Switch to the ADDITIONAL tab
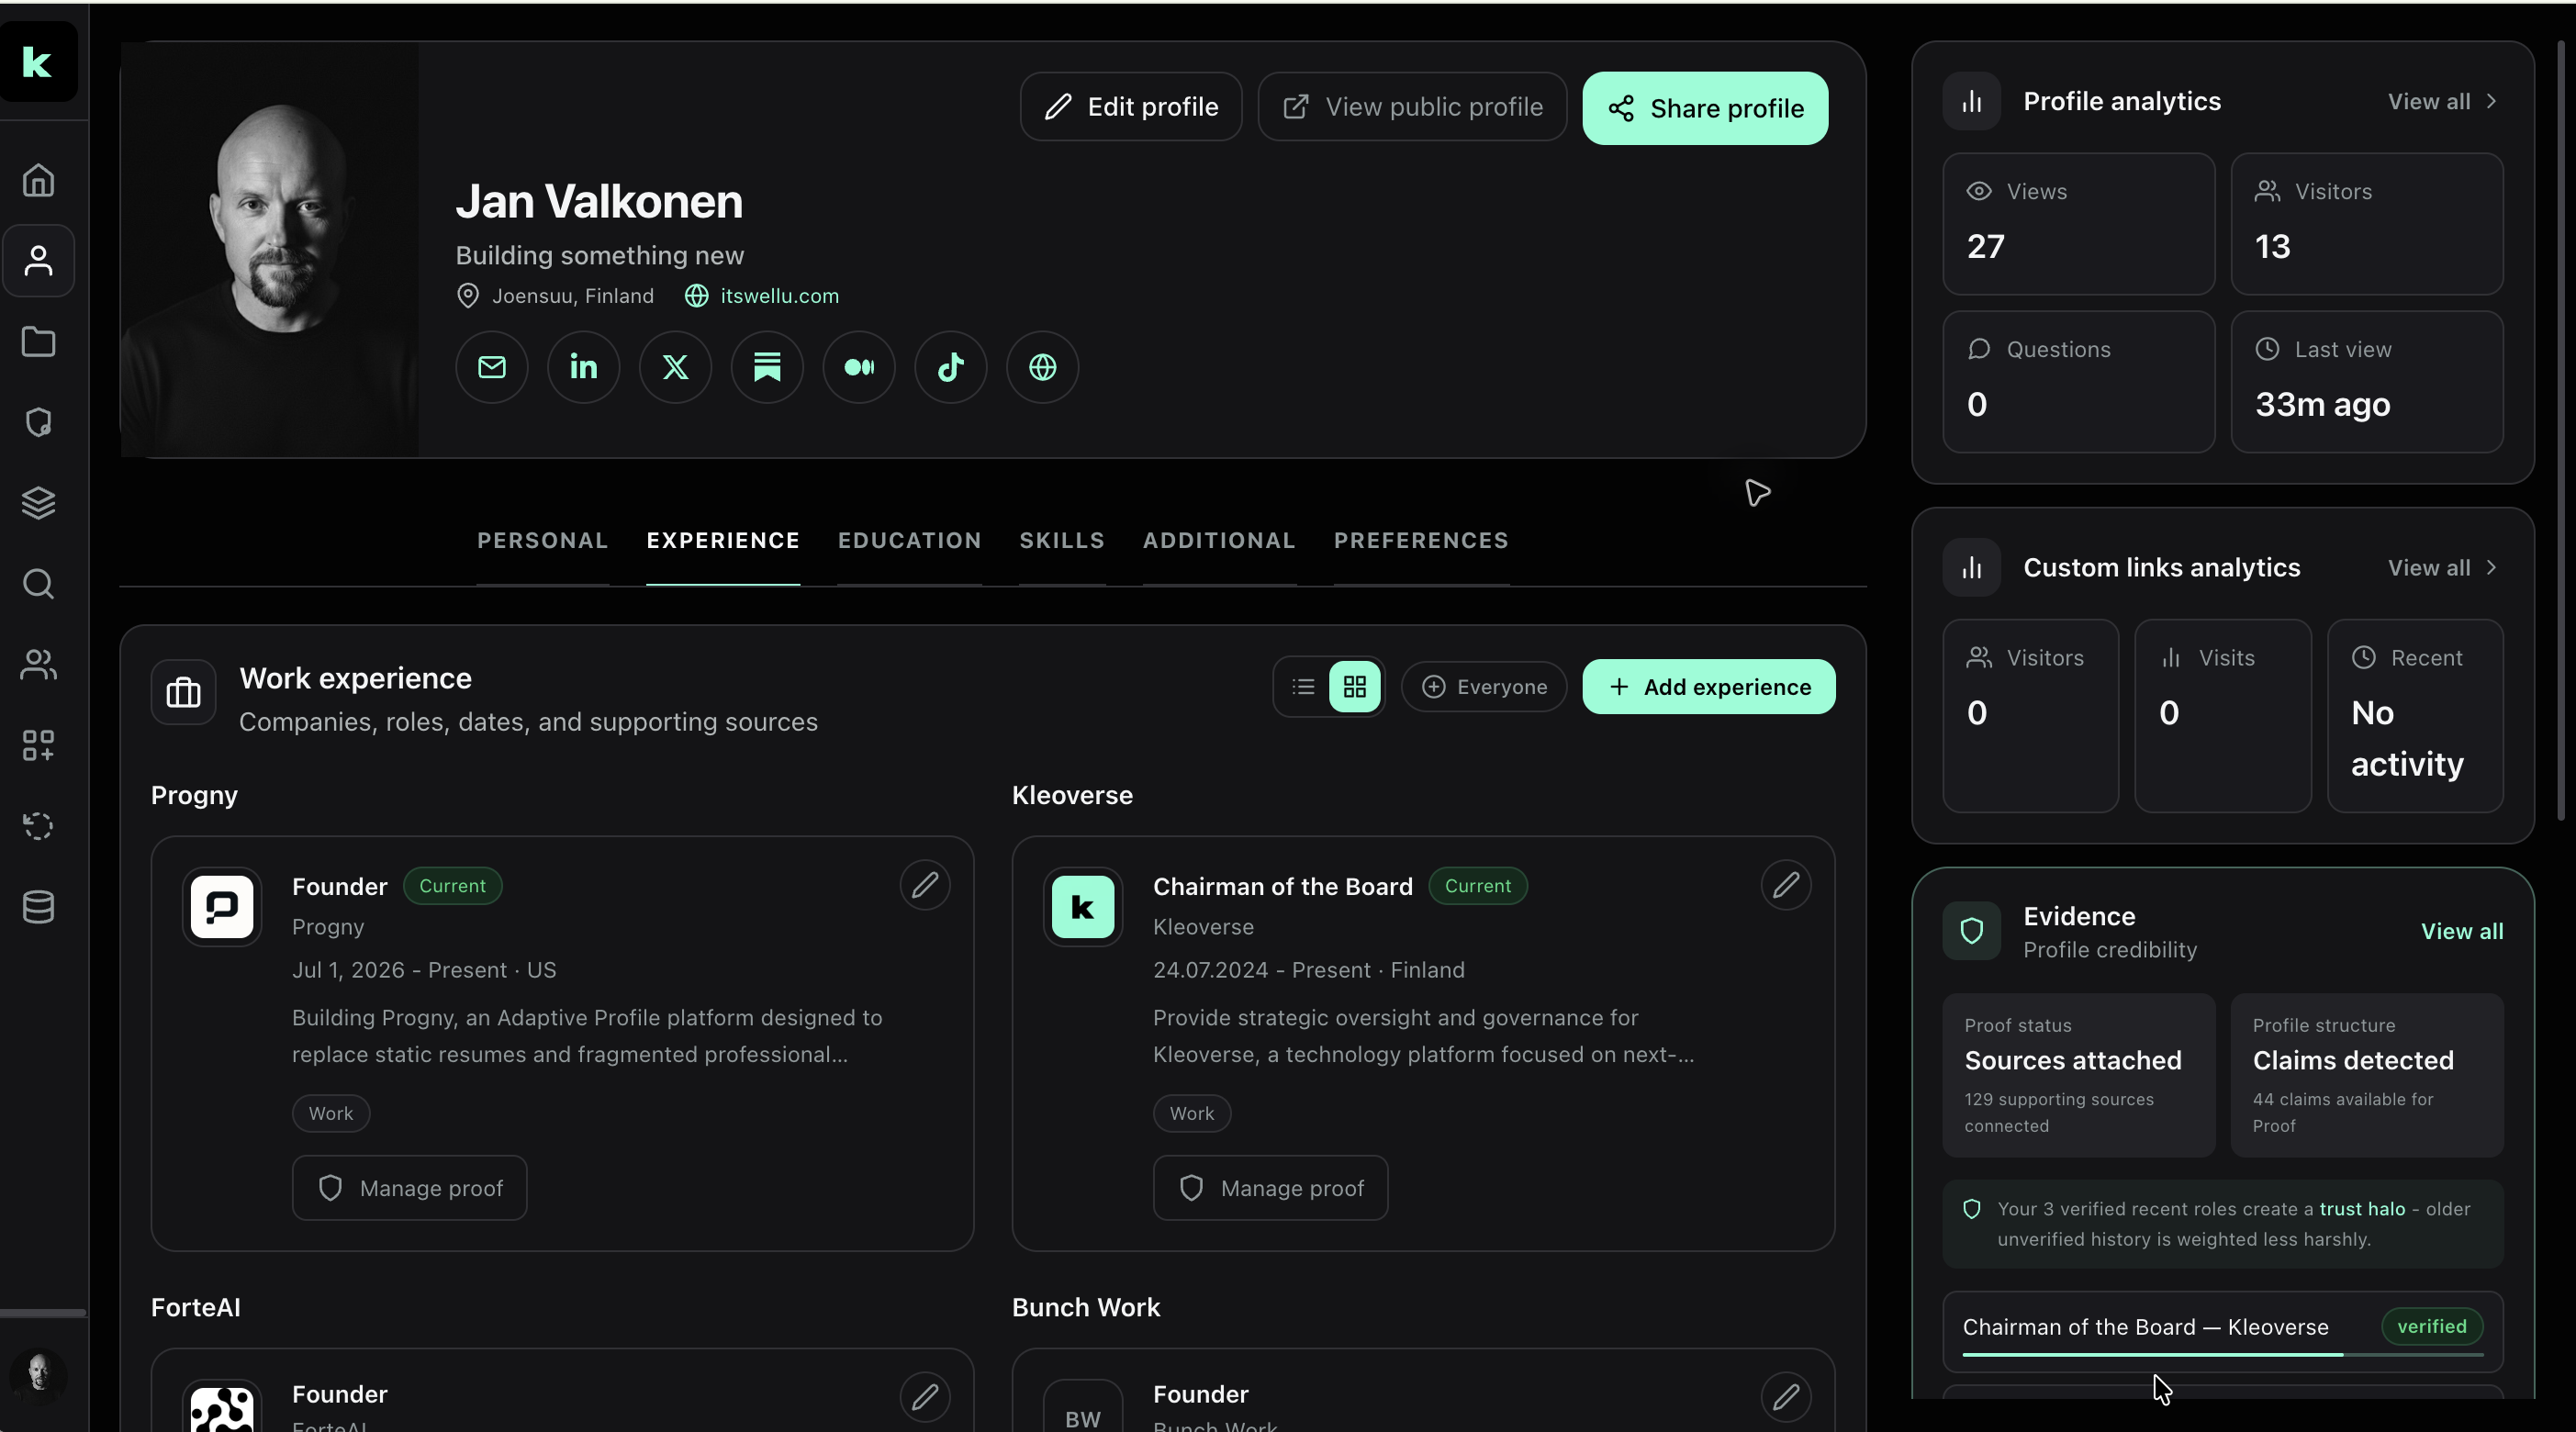This screenshot has height=1432, width=2576. pos(1219,541)
